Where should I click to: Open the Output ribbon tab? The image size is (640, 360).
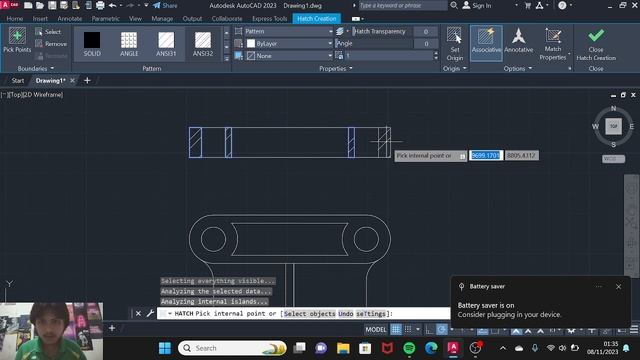tap(192, 19)
